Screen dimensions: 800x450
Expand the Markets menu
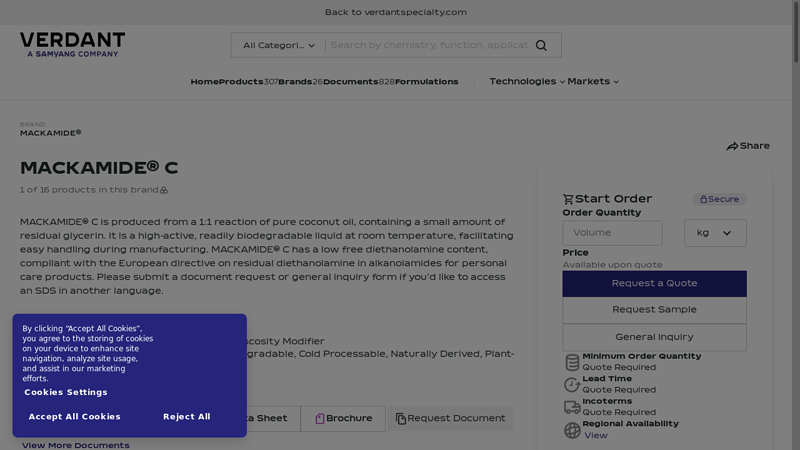pos(593,82)
